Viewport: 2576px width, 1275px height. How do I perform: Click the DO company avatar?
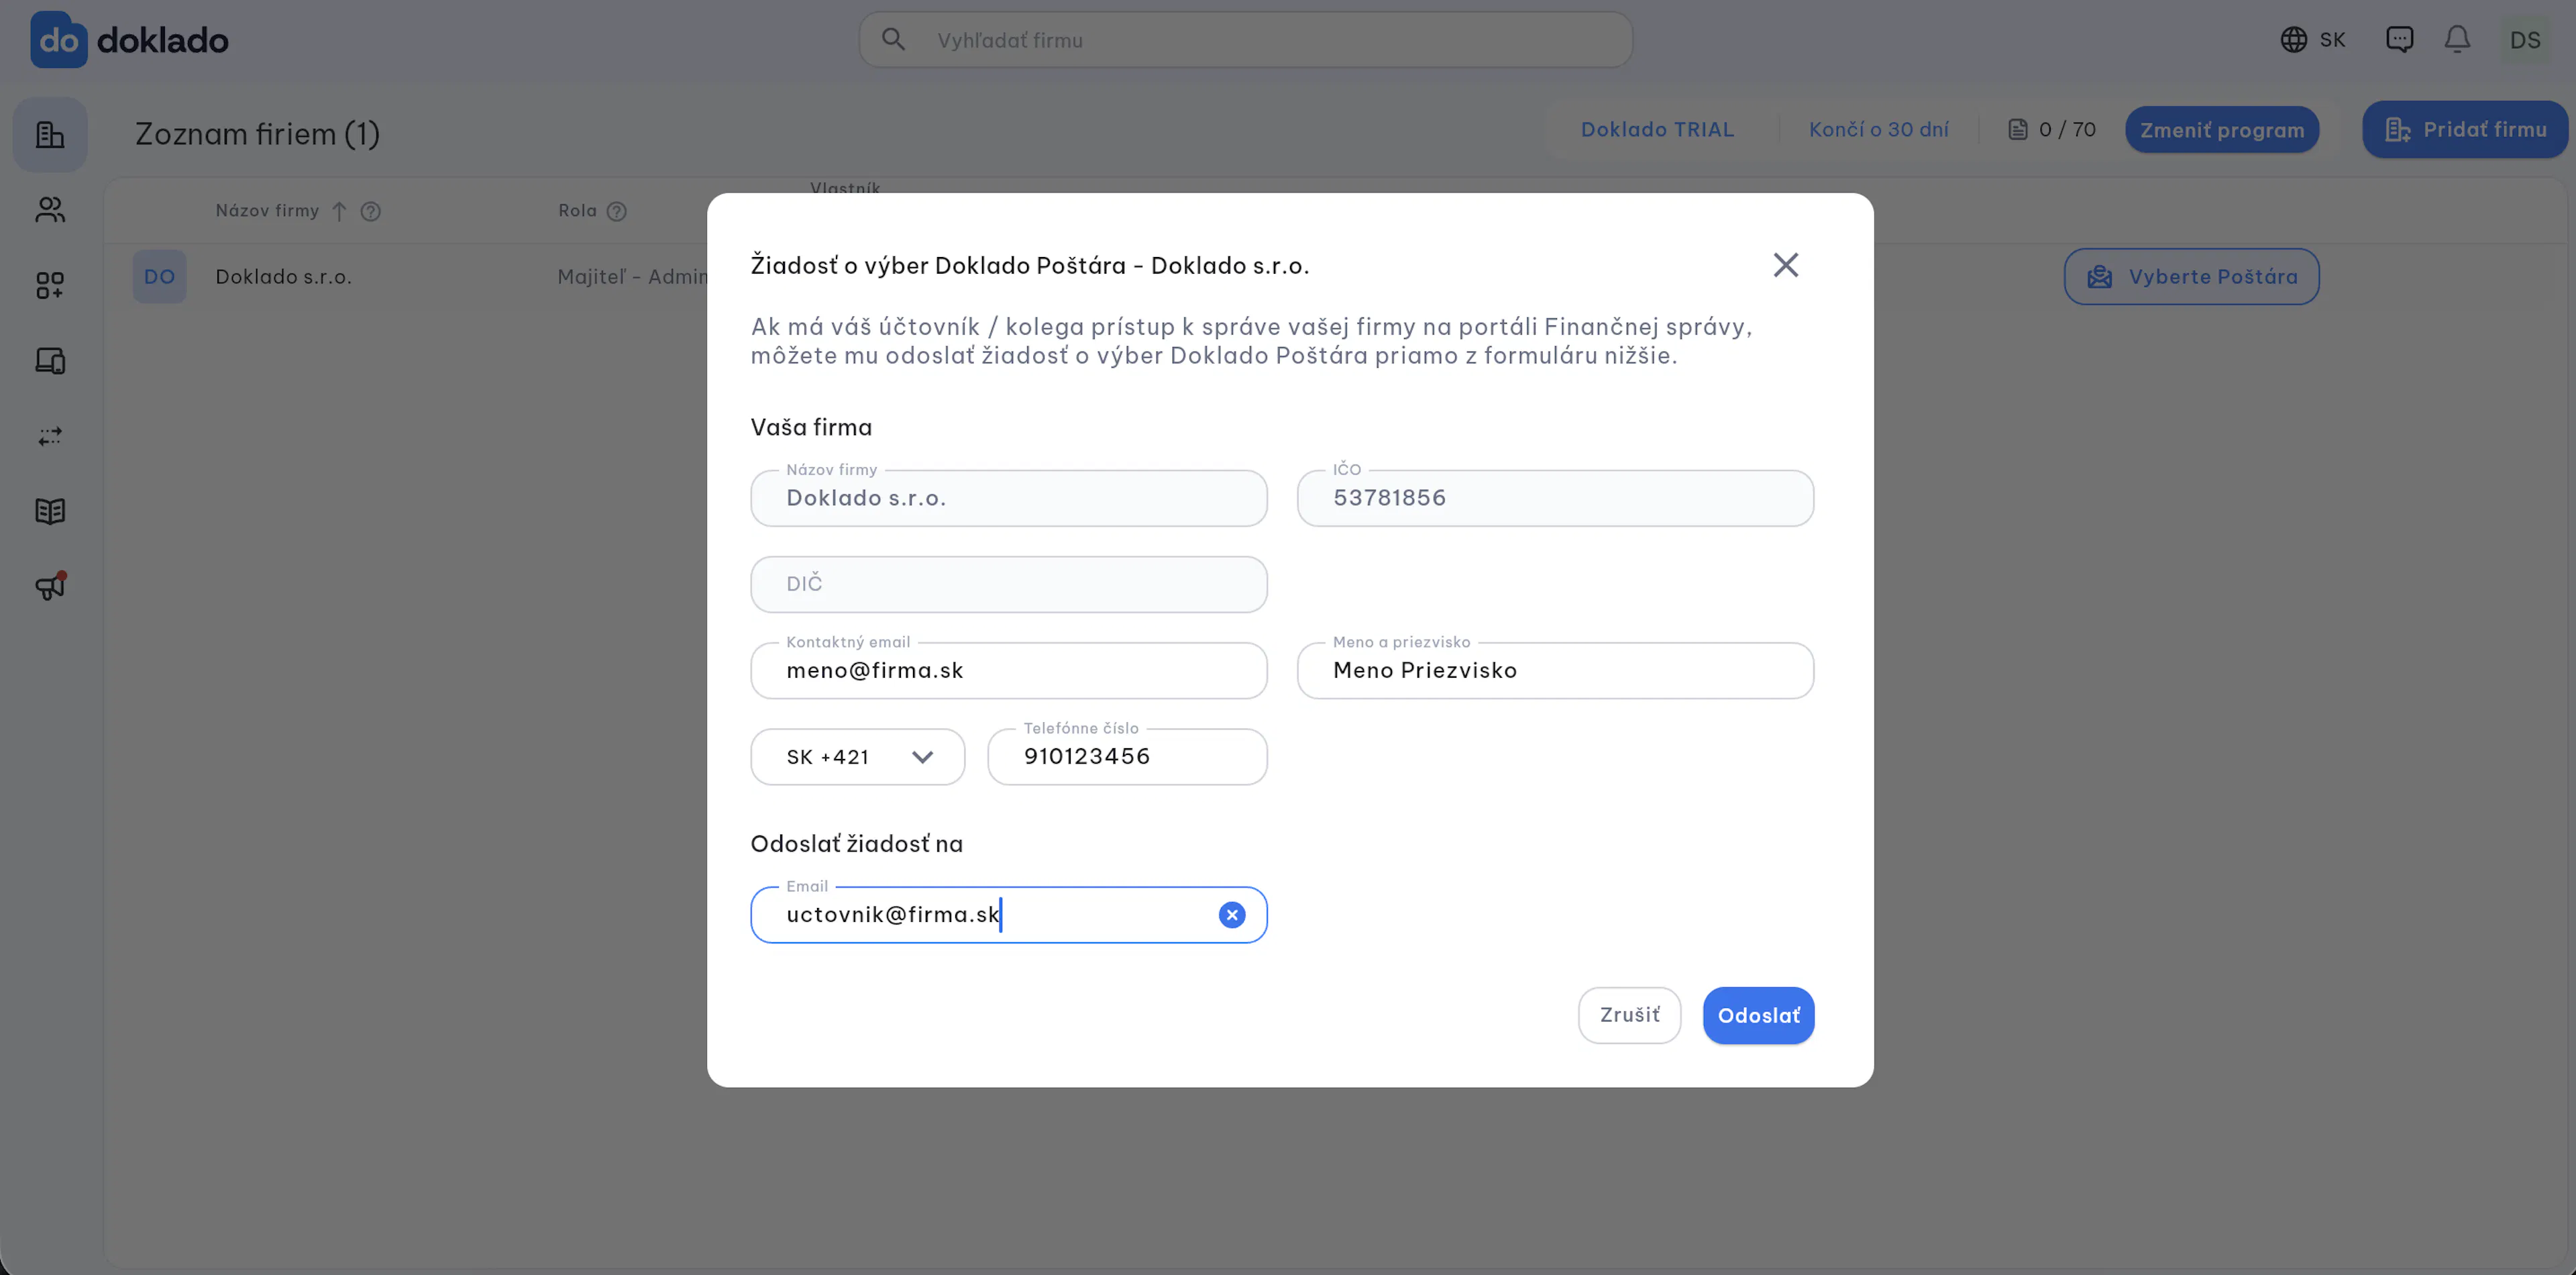160,276
